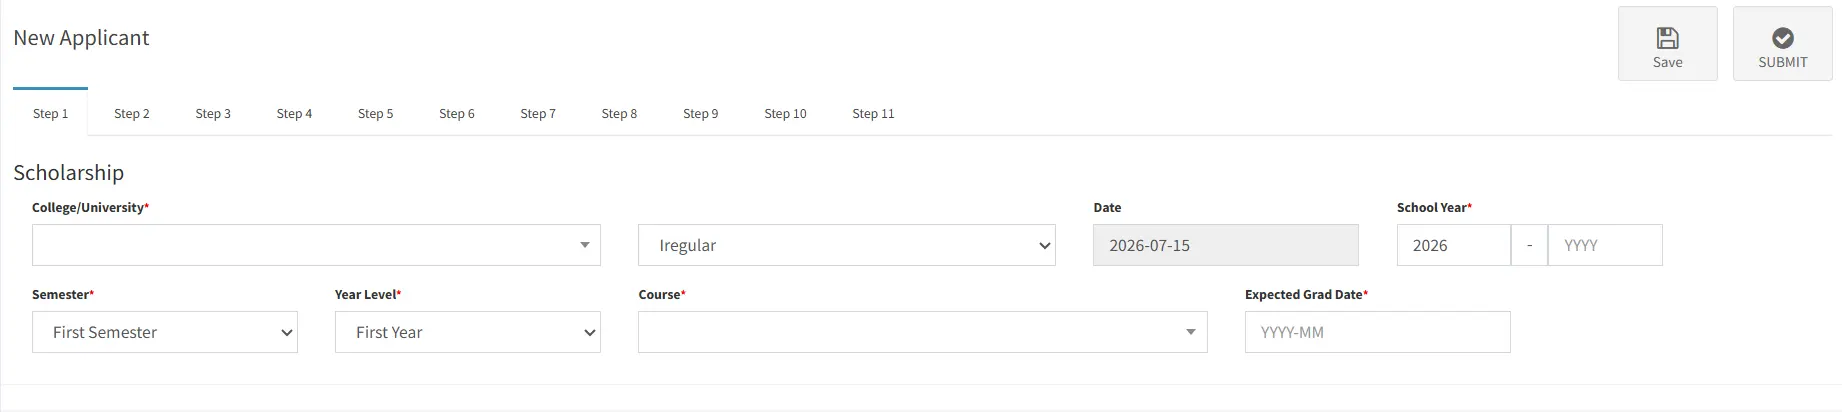Open the Year Level dropdown
The width and height of the screenshot is (1842, 412).
[x=467, y=332]
